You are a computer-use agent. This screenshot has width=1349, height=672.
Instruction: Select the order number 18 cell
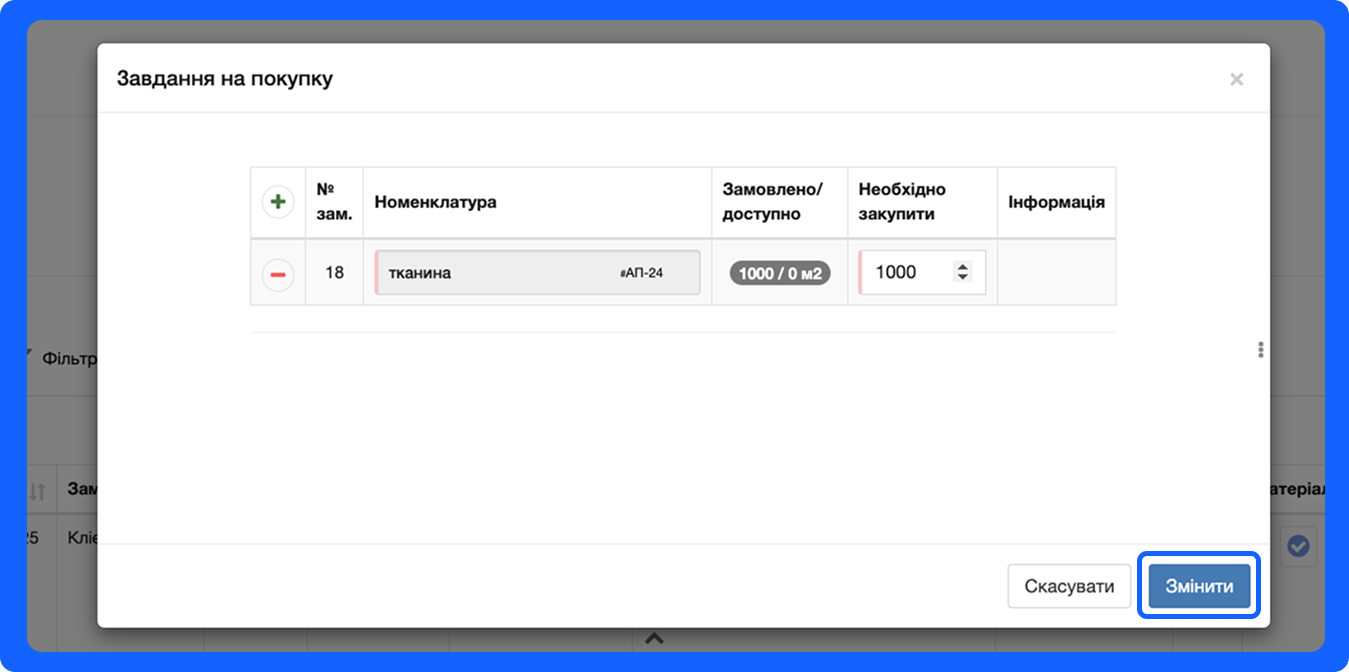334,272
